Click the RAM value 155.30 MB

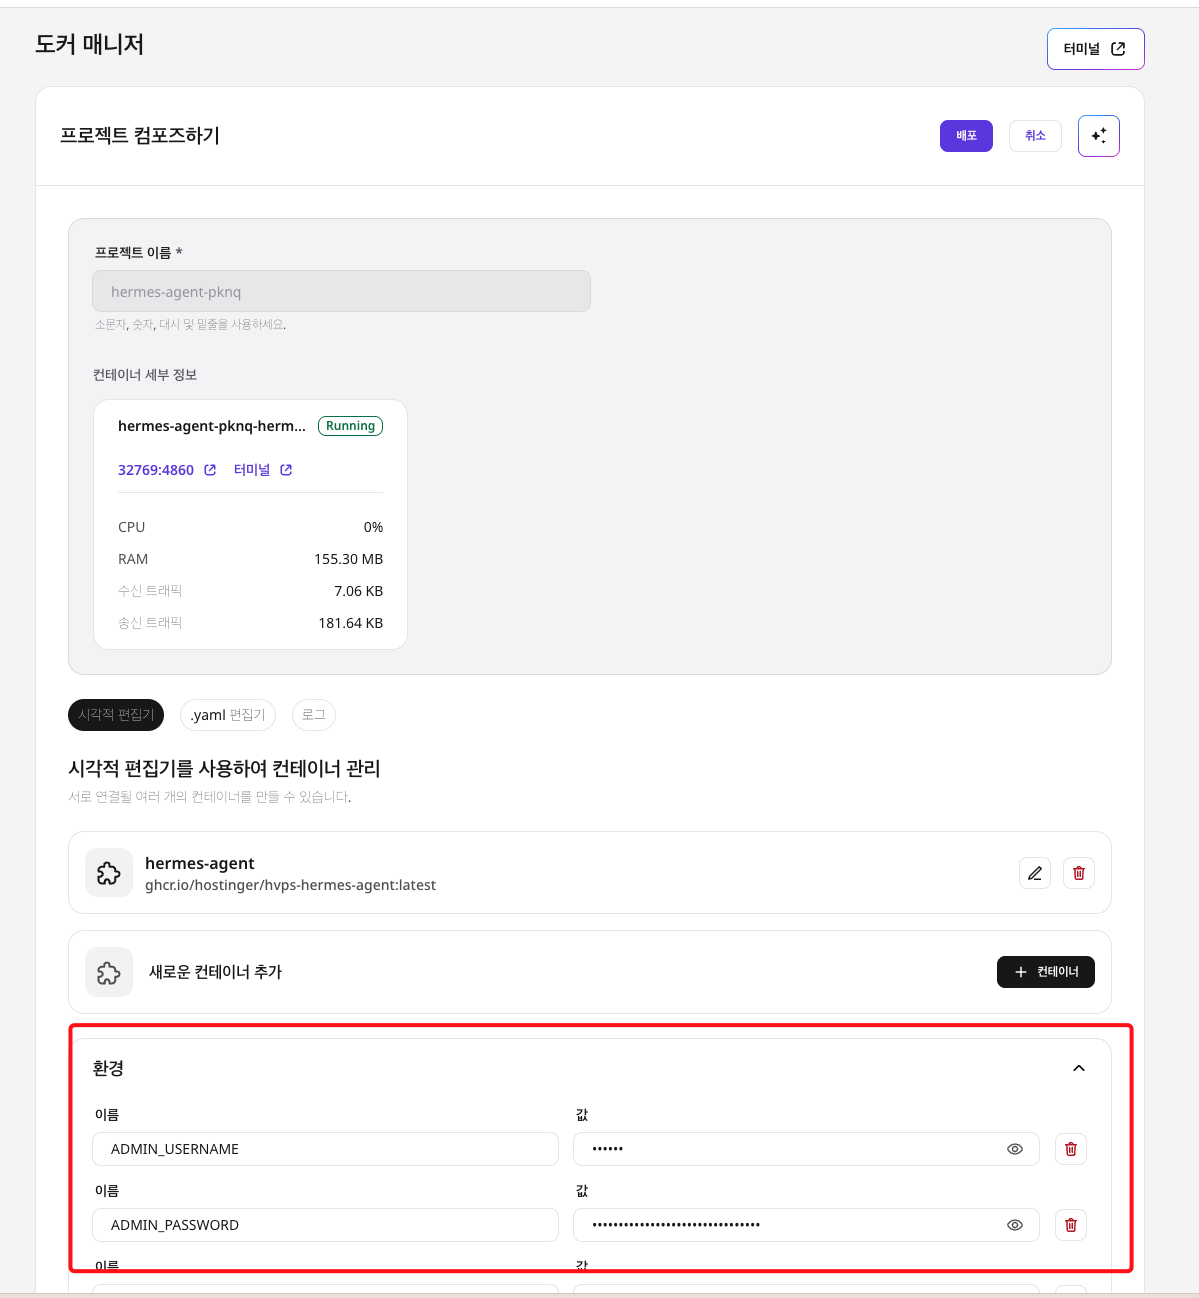click(x=348, y=559)
